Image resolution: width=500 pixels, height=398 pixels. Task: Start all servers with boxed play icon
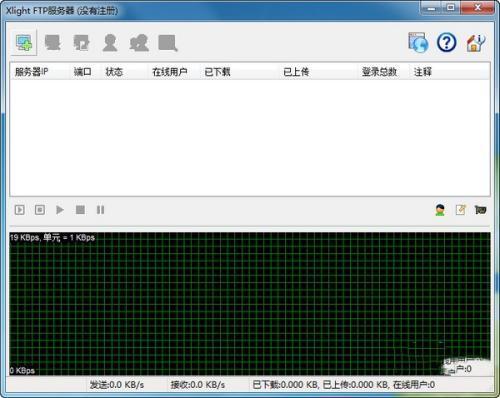point(20,210)
